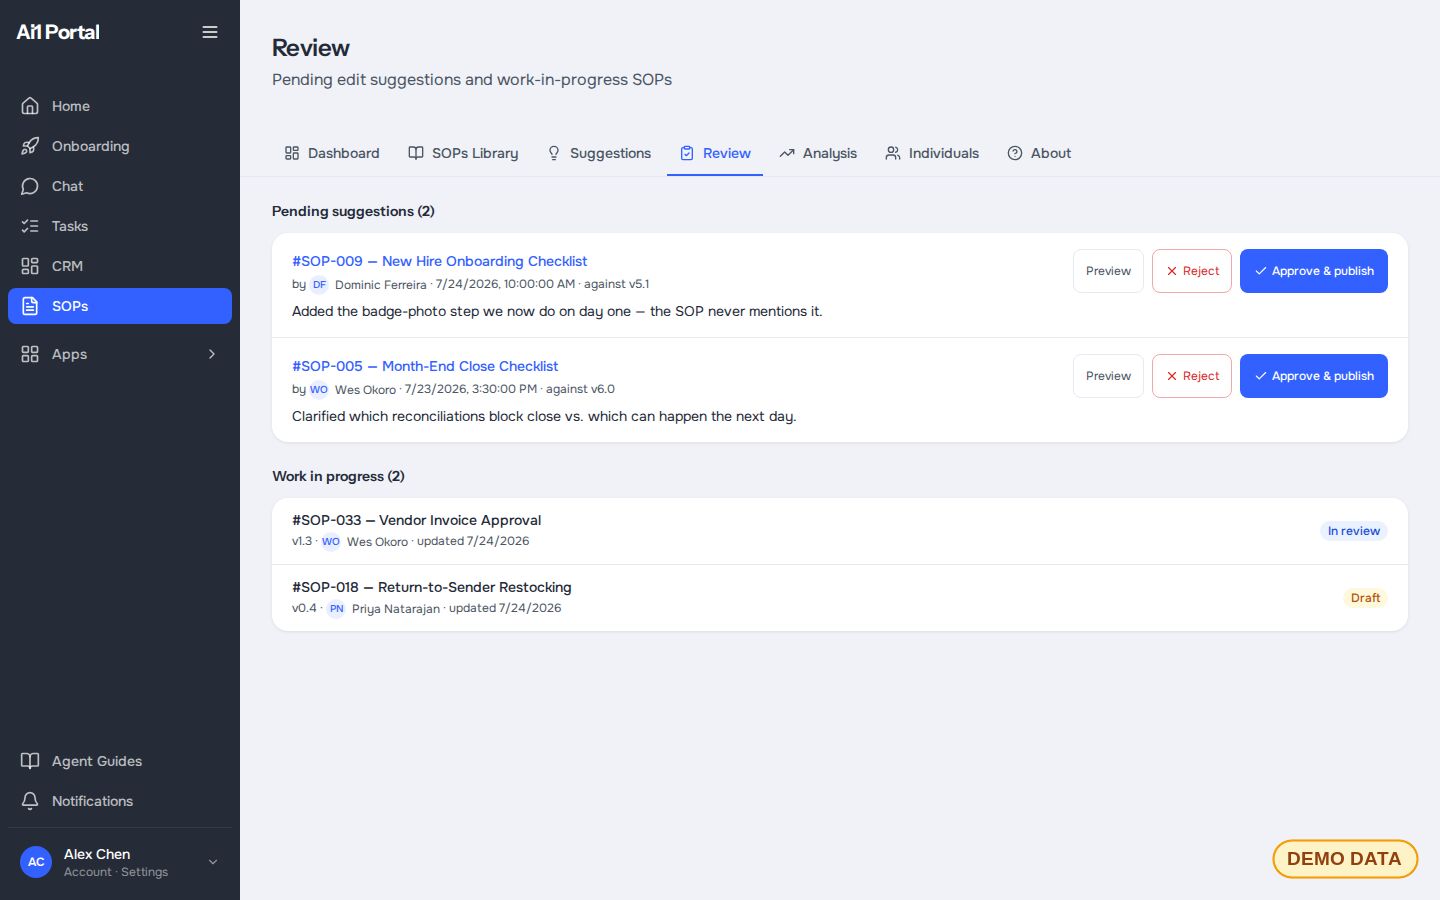Click the Home house icon
Image resolution: width=1440 pixels, height=900 pixels.
click(30, 106)
